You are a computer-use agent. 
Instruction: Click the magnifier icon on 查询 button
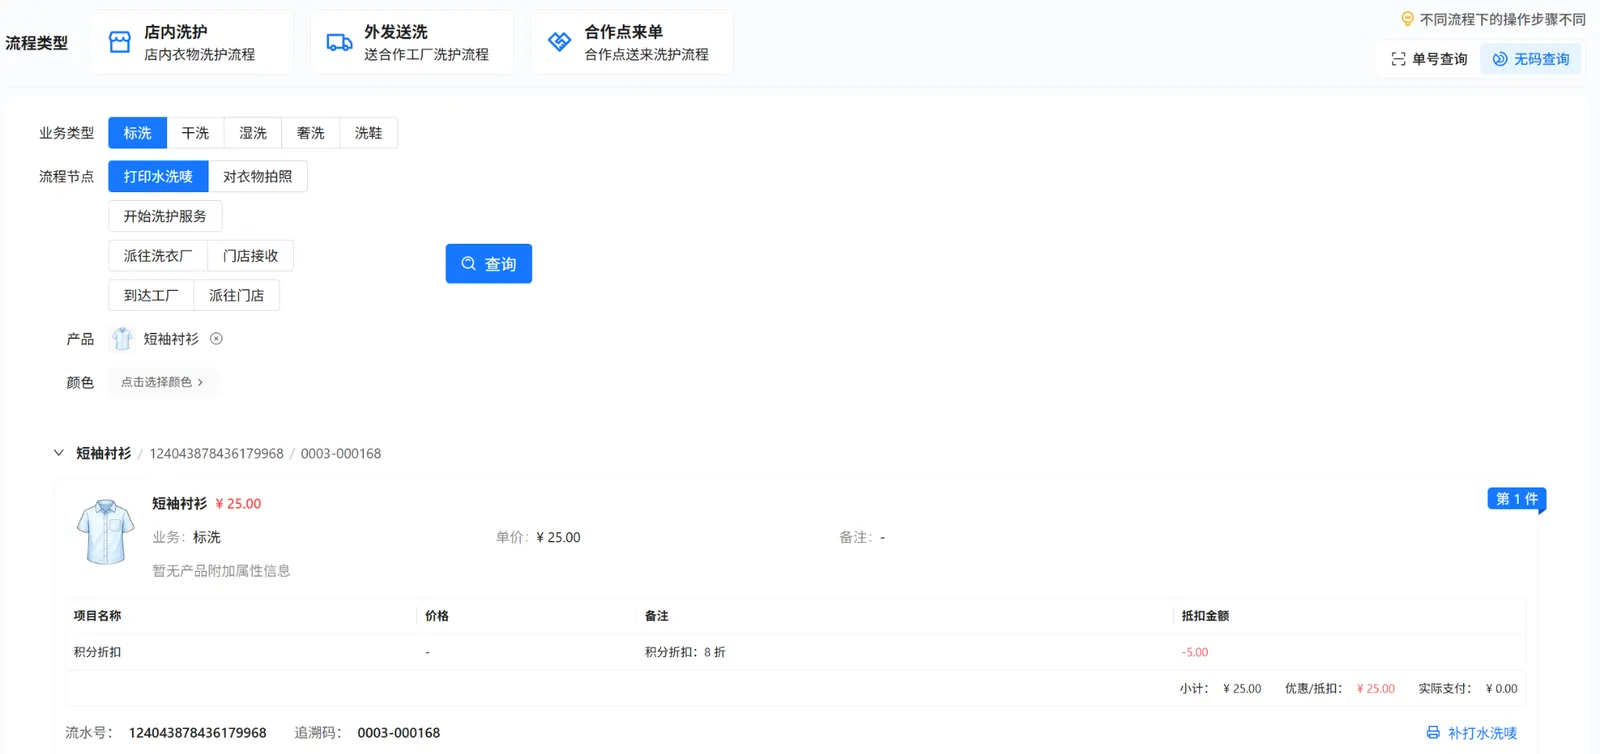[x=468, y=264]
